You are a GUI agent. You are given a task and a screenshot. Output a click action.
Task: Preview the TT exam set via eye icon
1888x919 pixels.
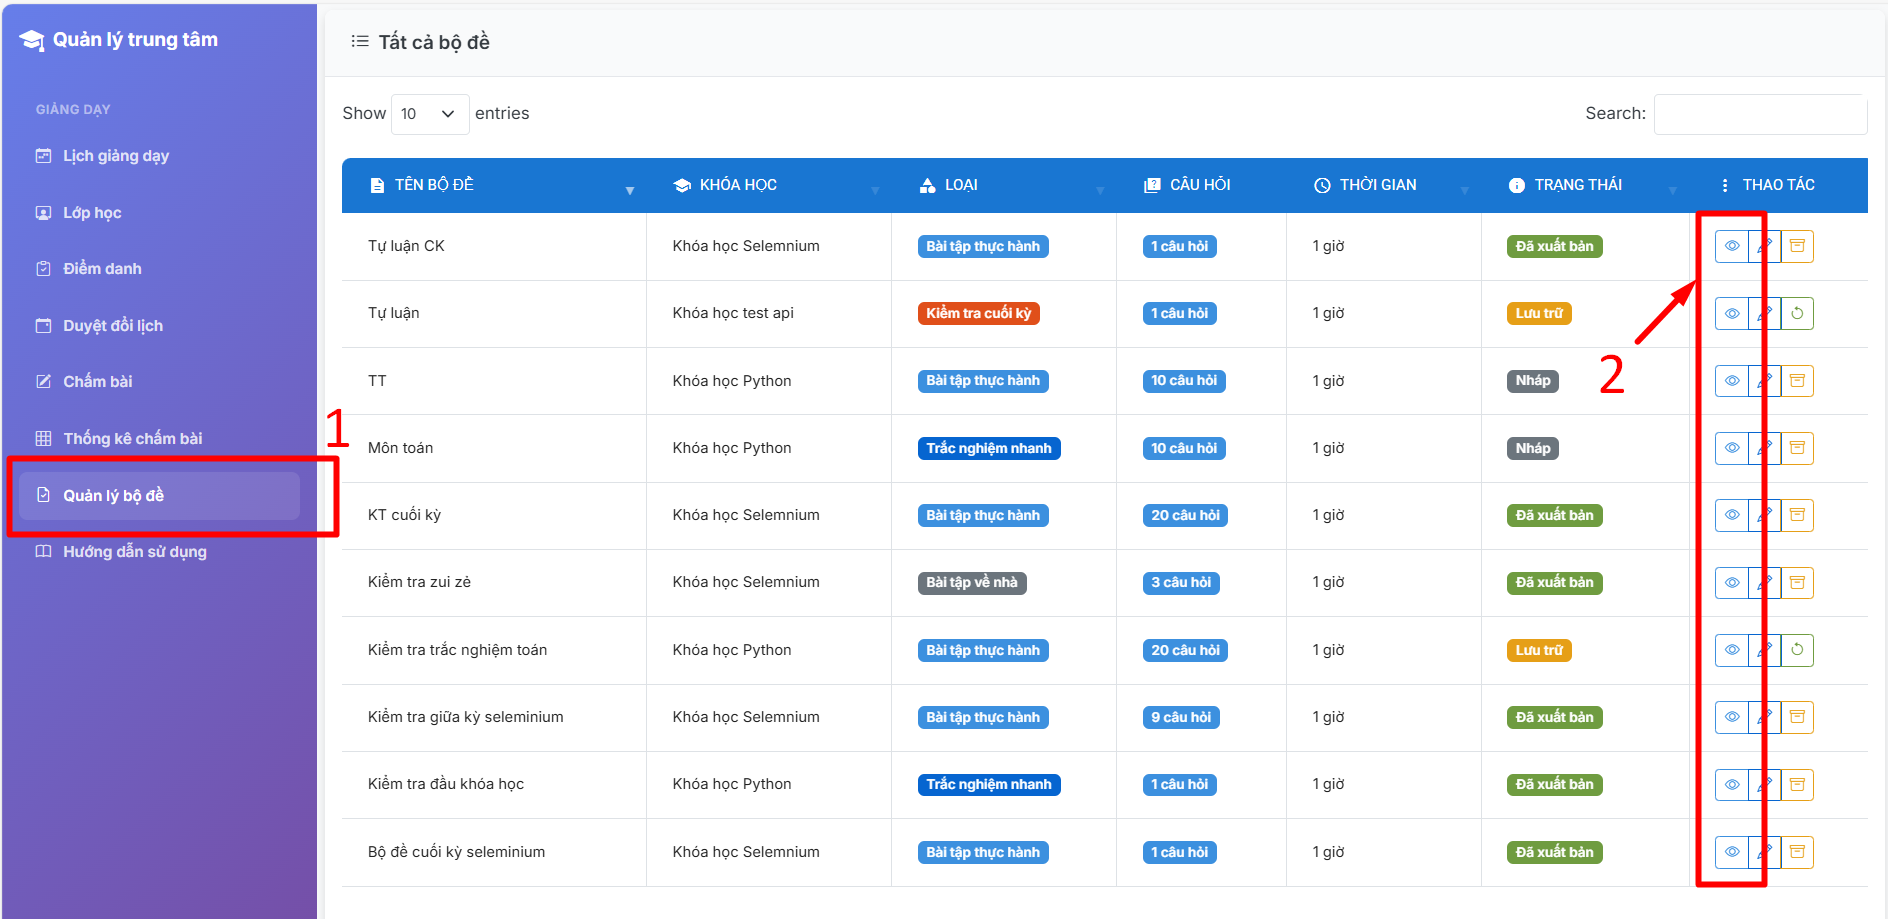[x=1731, y=381]
